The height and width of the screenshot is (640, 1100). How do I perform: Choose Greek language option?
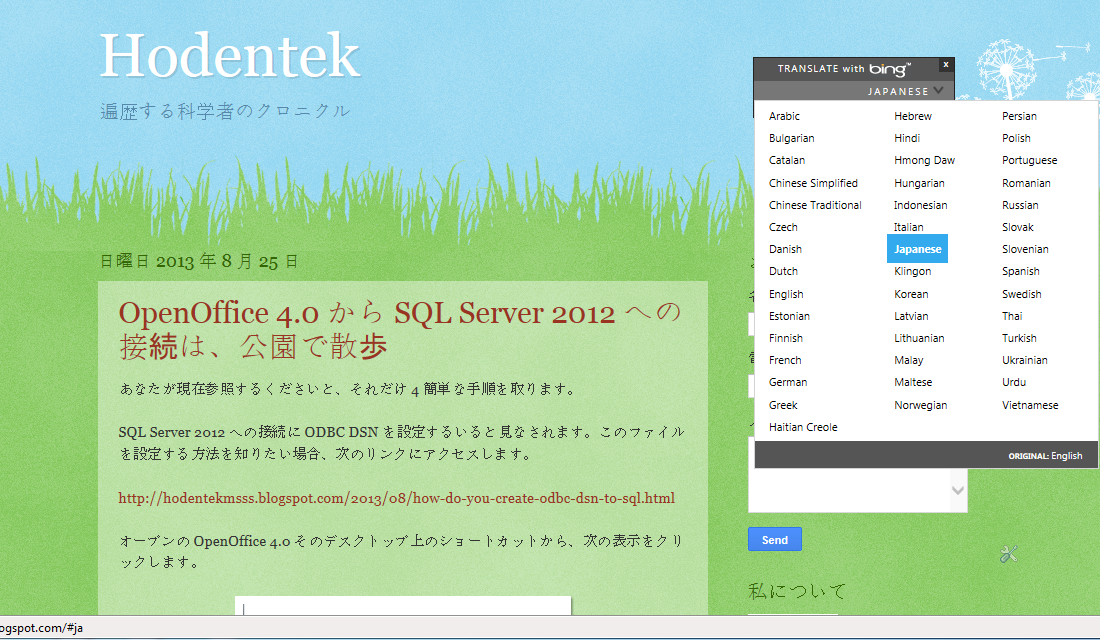click(x=783, y=405)
